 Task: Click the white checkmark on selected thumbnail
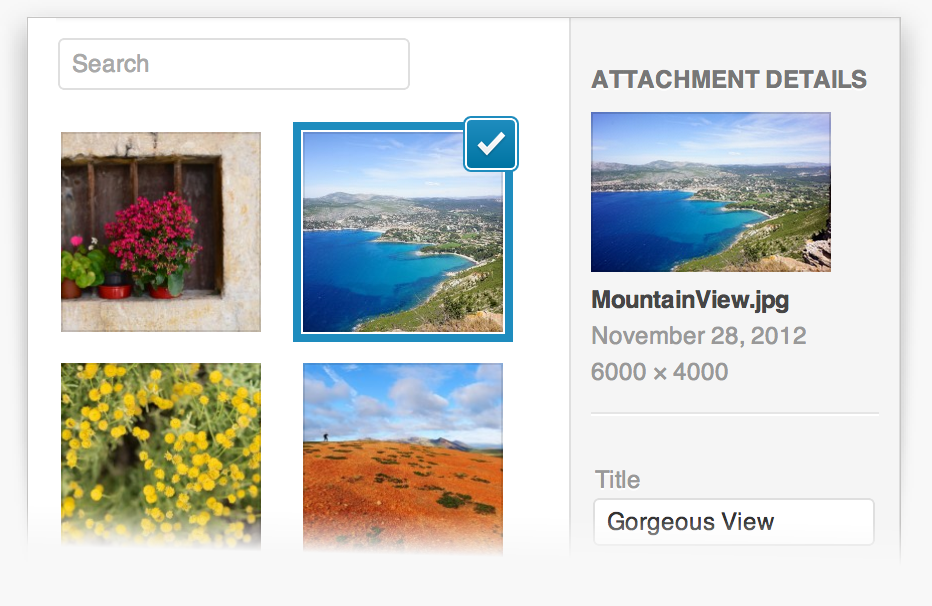(x=491, y=144)
